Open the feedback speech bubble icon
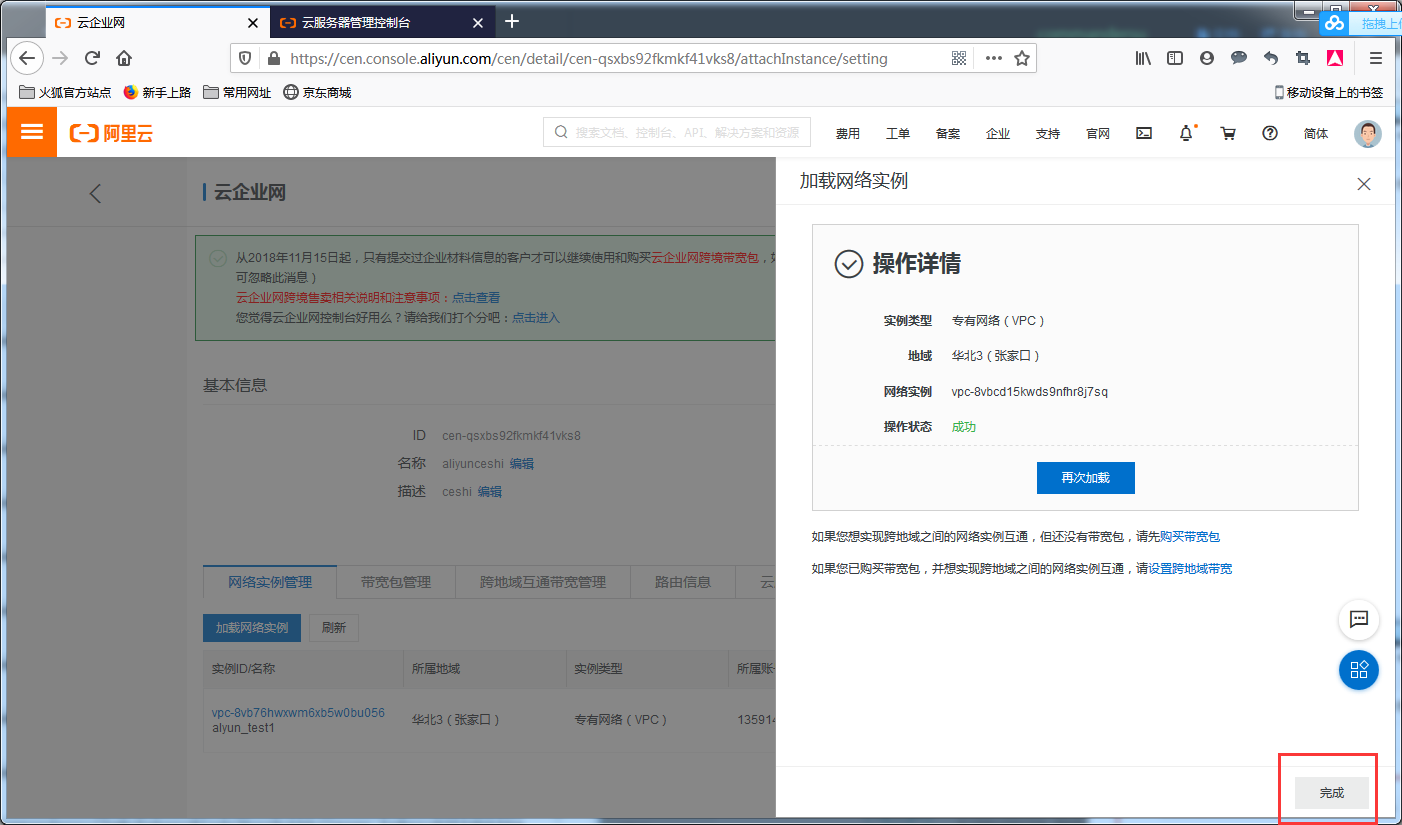1402x825 pixels. point(1358,620)
